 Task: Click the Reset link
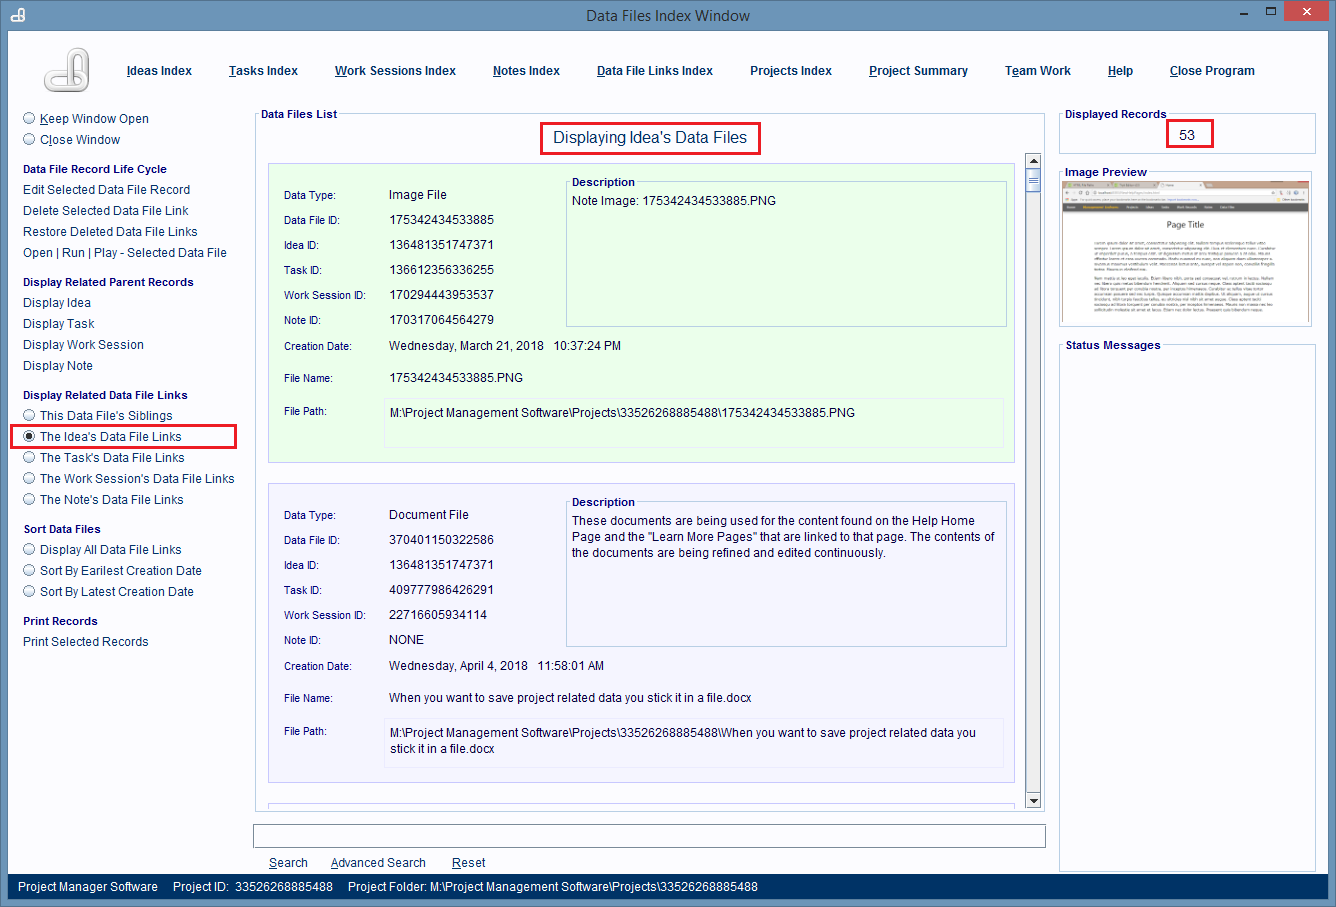[x=468, y=862]
